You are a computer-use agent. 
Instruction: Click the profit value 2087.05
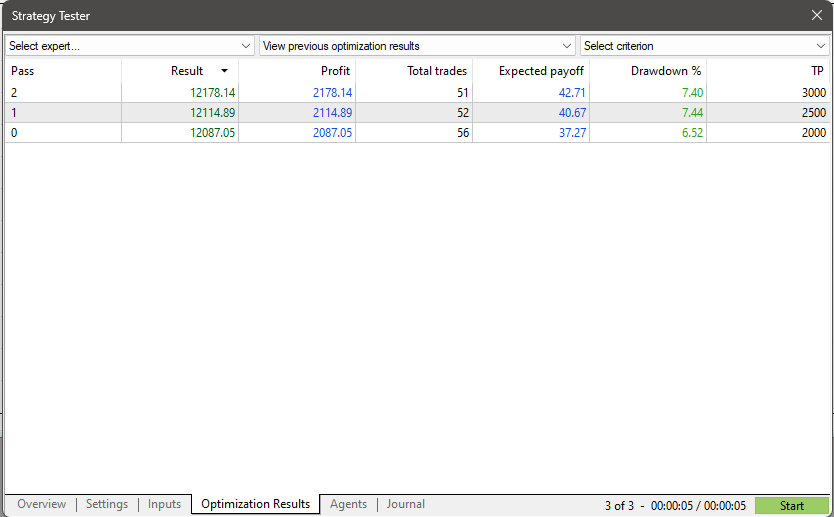[x=332, y=132]
